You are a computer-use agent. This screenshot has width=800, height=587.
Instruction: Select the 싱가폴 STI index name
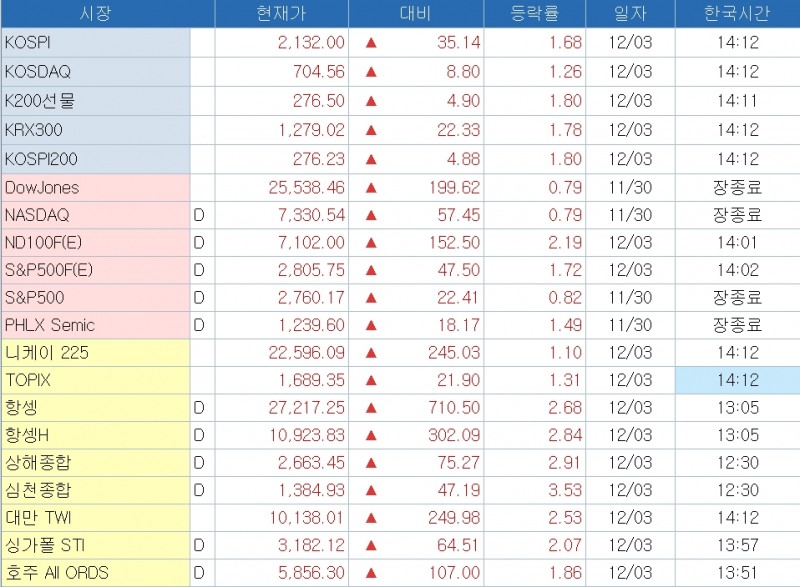45,546
